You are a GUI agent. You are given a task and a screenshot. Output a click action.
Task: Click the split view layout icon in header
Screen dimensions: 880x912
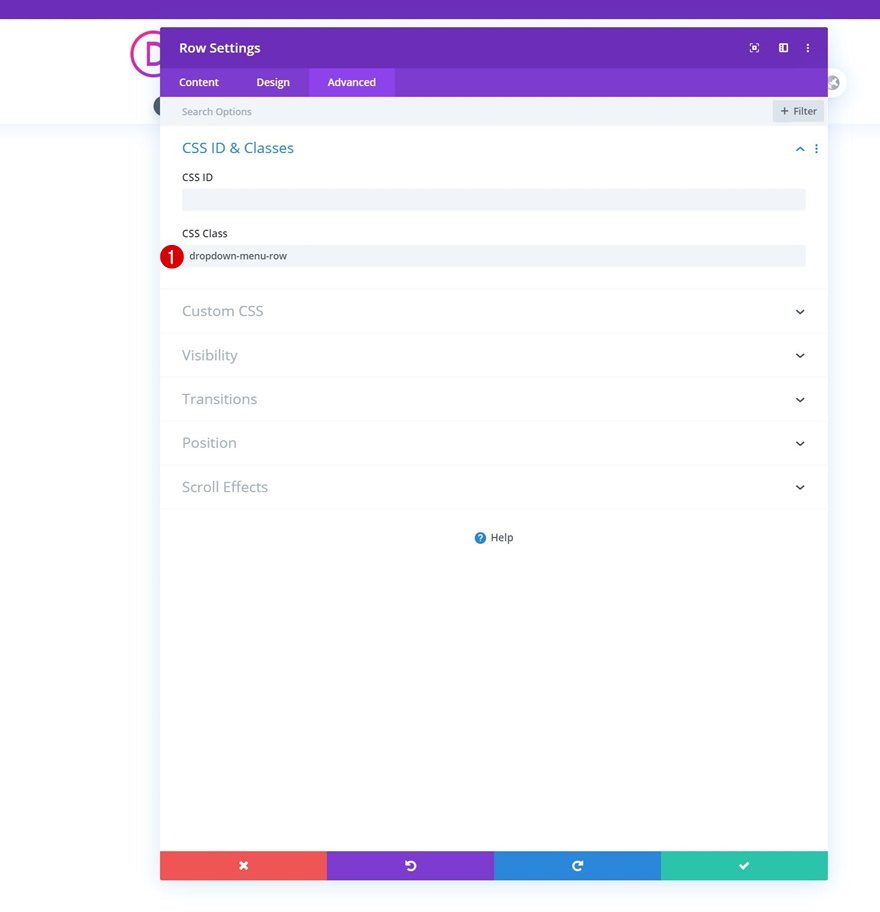click(782, 47)
